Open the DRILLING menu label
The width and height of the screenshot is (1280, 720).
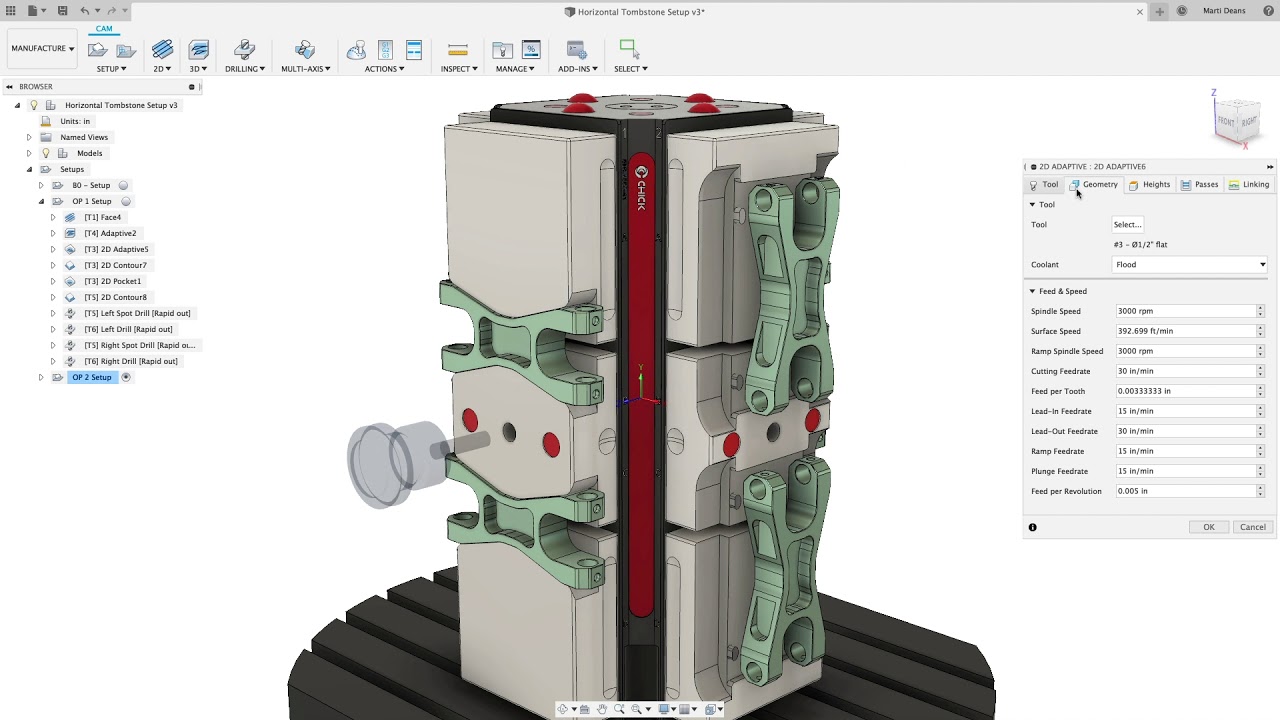(x=245, y=69)
